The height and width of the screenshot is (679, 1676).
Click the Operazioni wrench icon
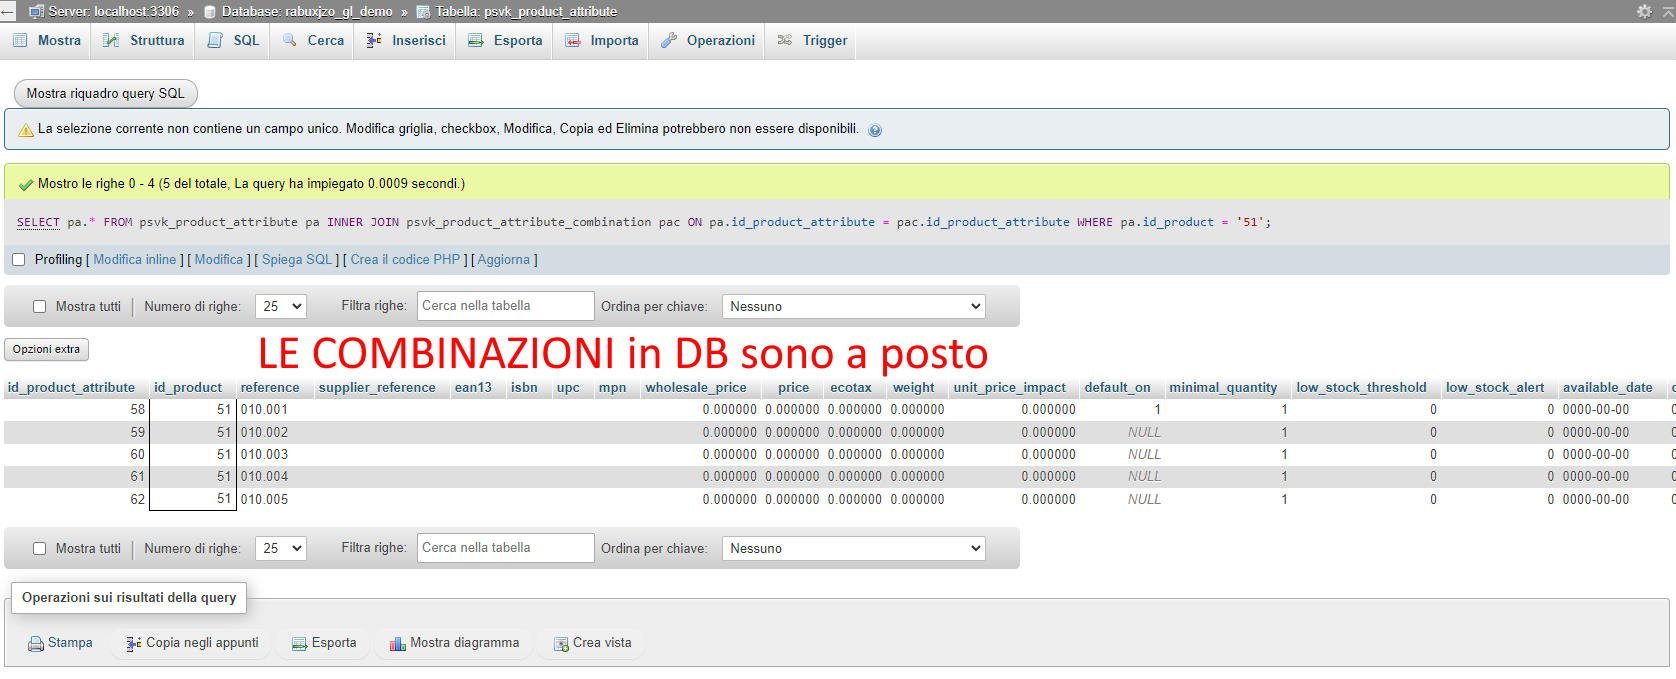[668, 40]
